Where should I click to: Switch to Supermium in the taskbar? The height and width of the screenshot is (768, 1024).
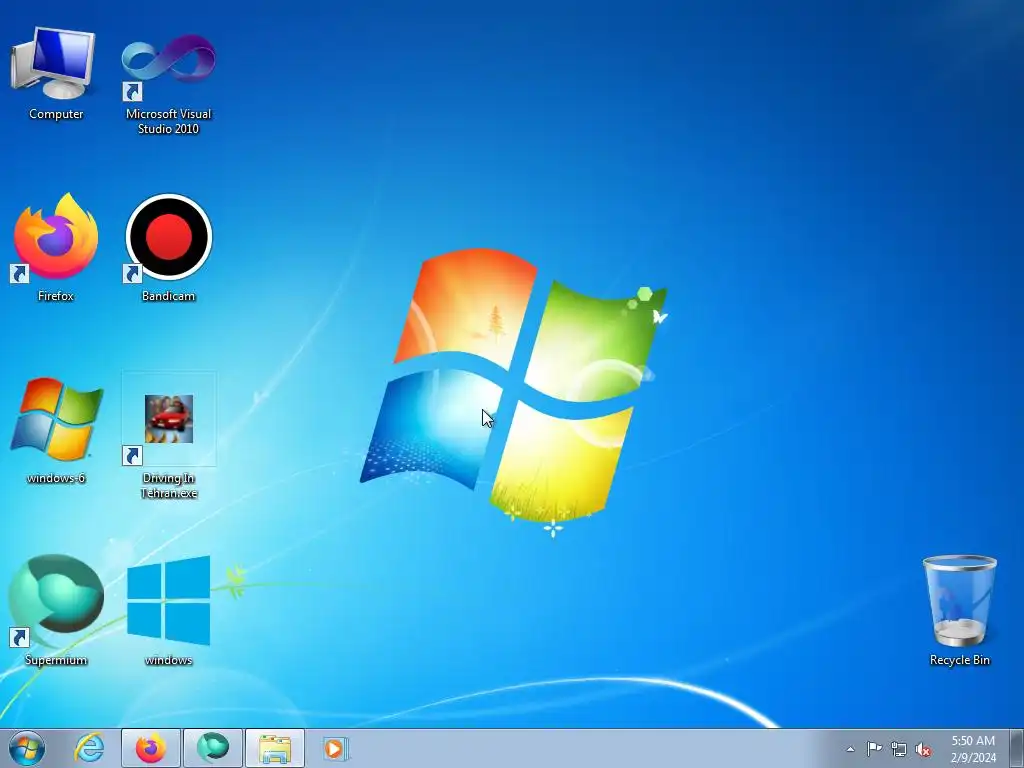click(x=213, y=748)
